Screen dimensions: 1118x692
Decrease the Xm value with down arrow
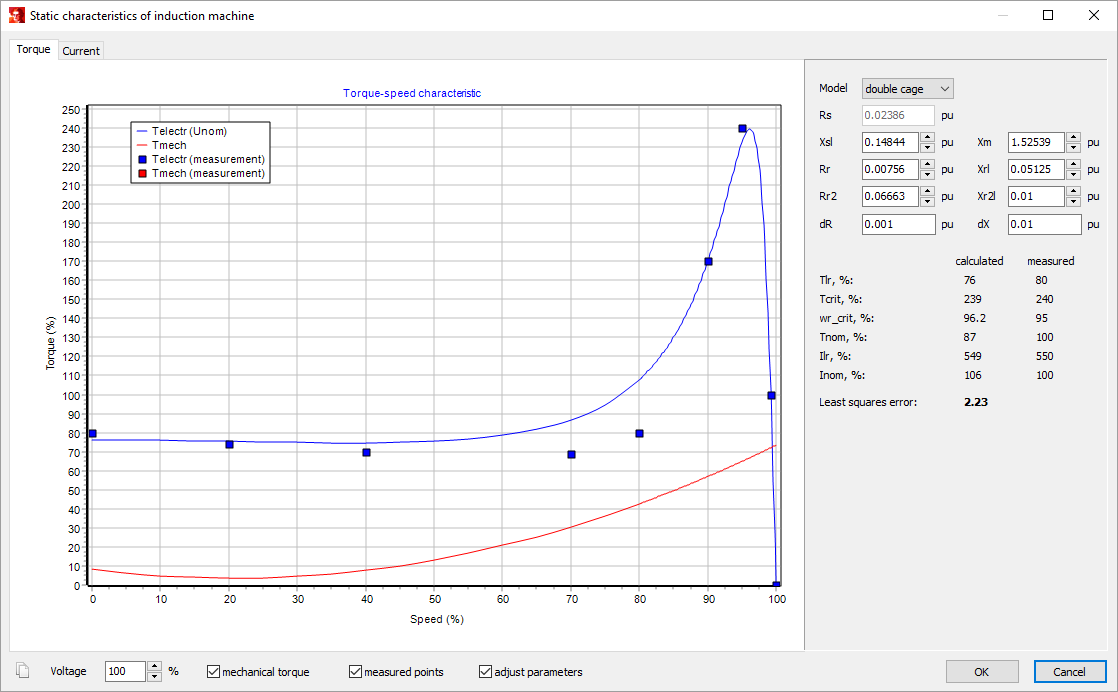click(1073, 148)
